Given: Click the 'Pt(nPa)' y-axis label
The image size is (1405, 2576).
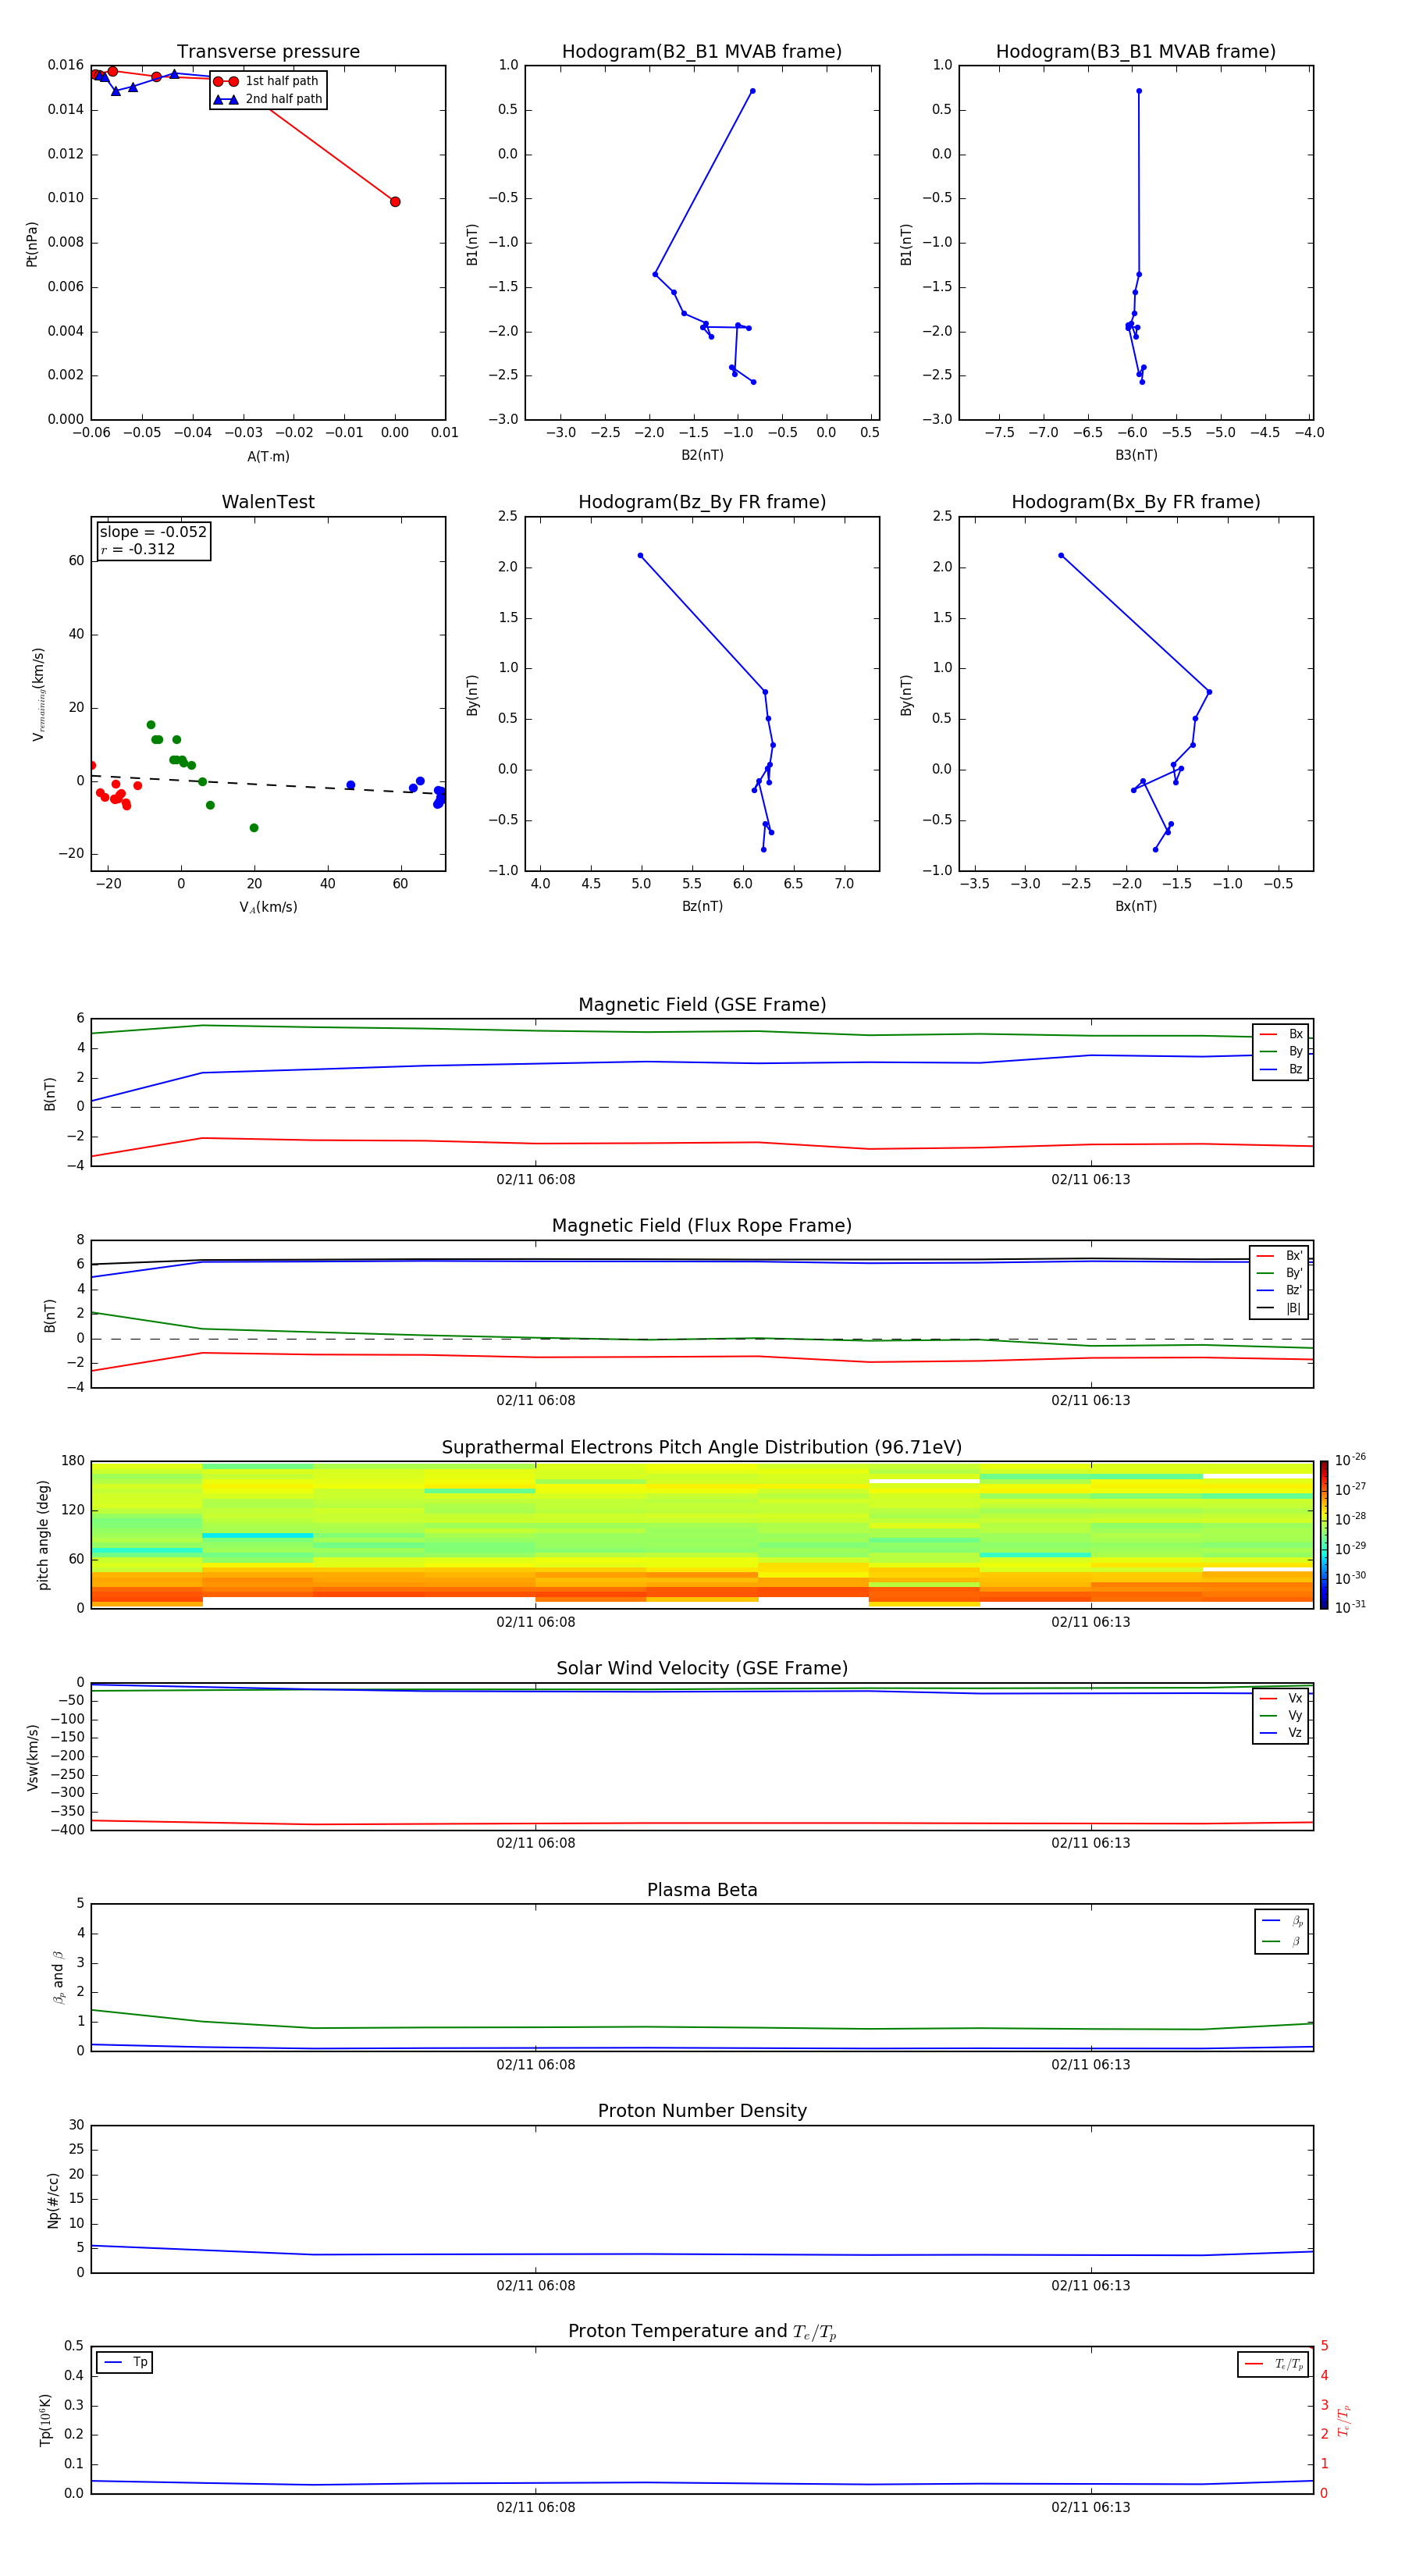Looking at the screenshot, I should click(x=32, y=244).
